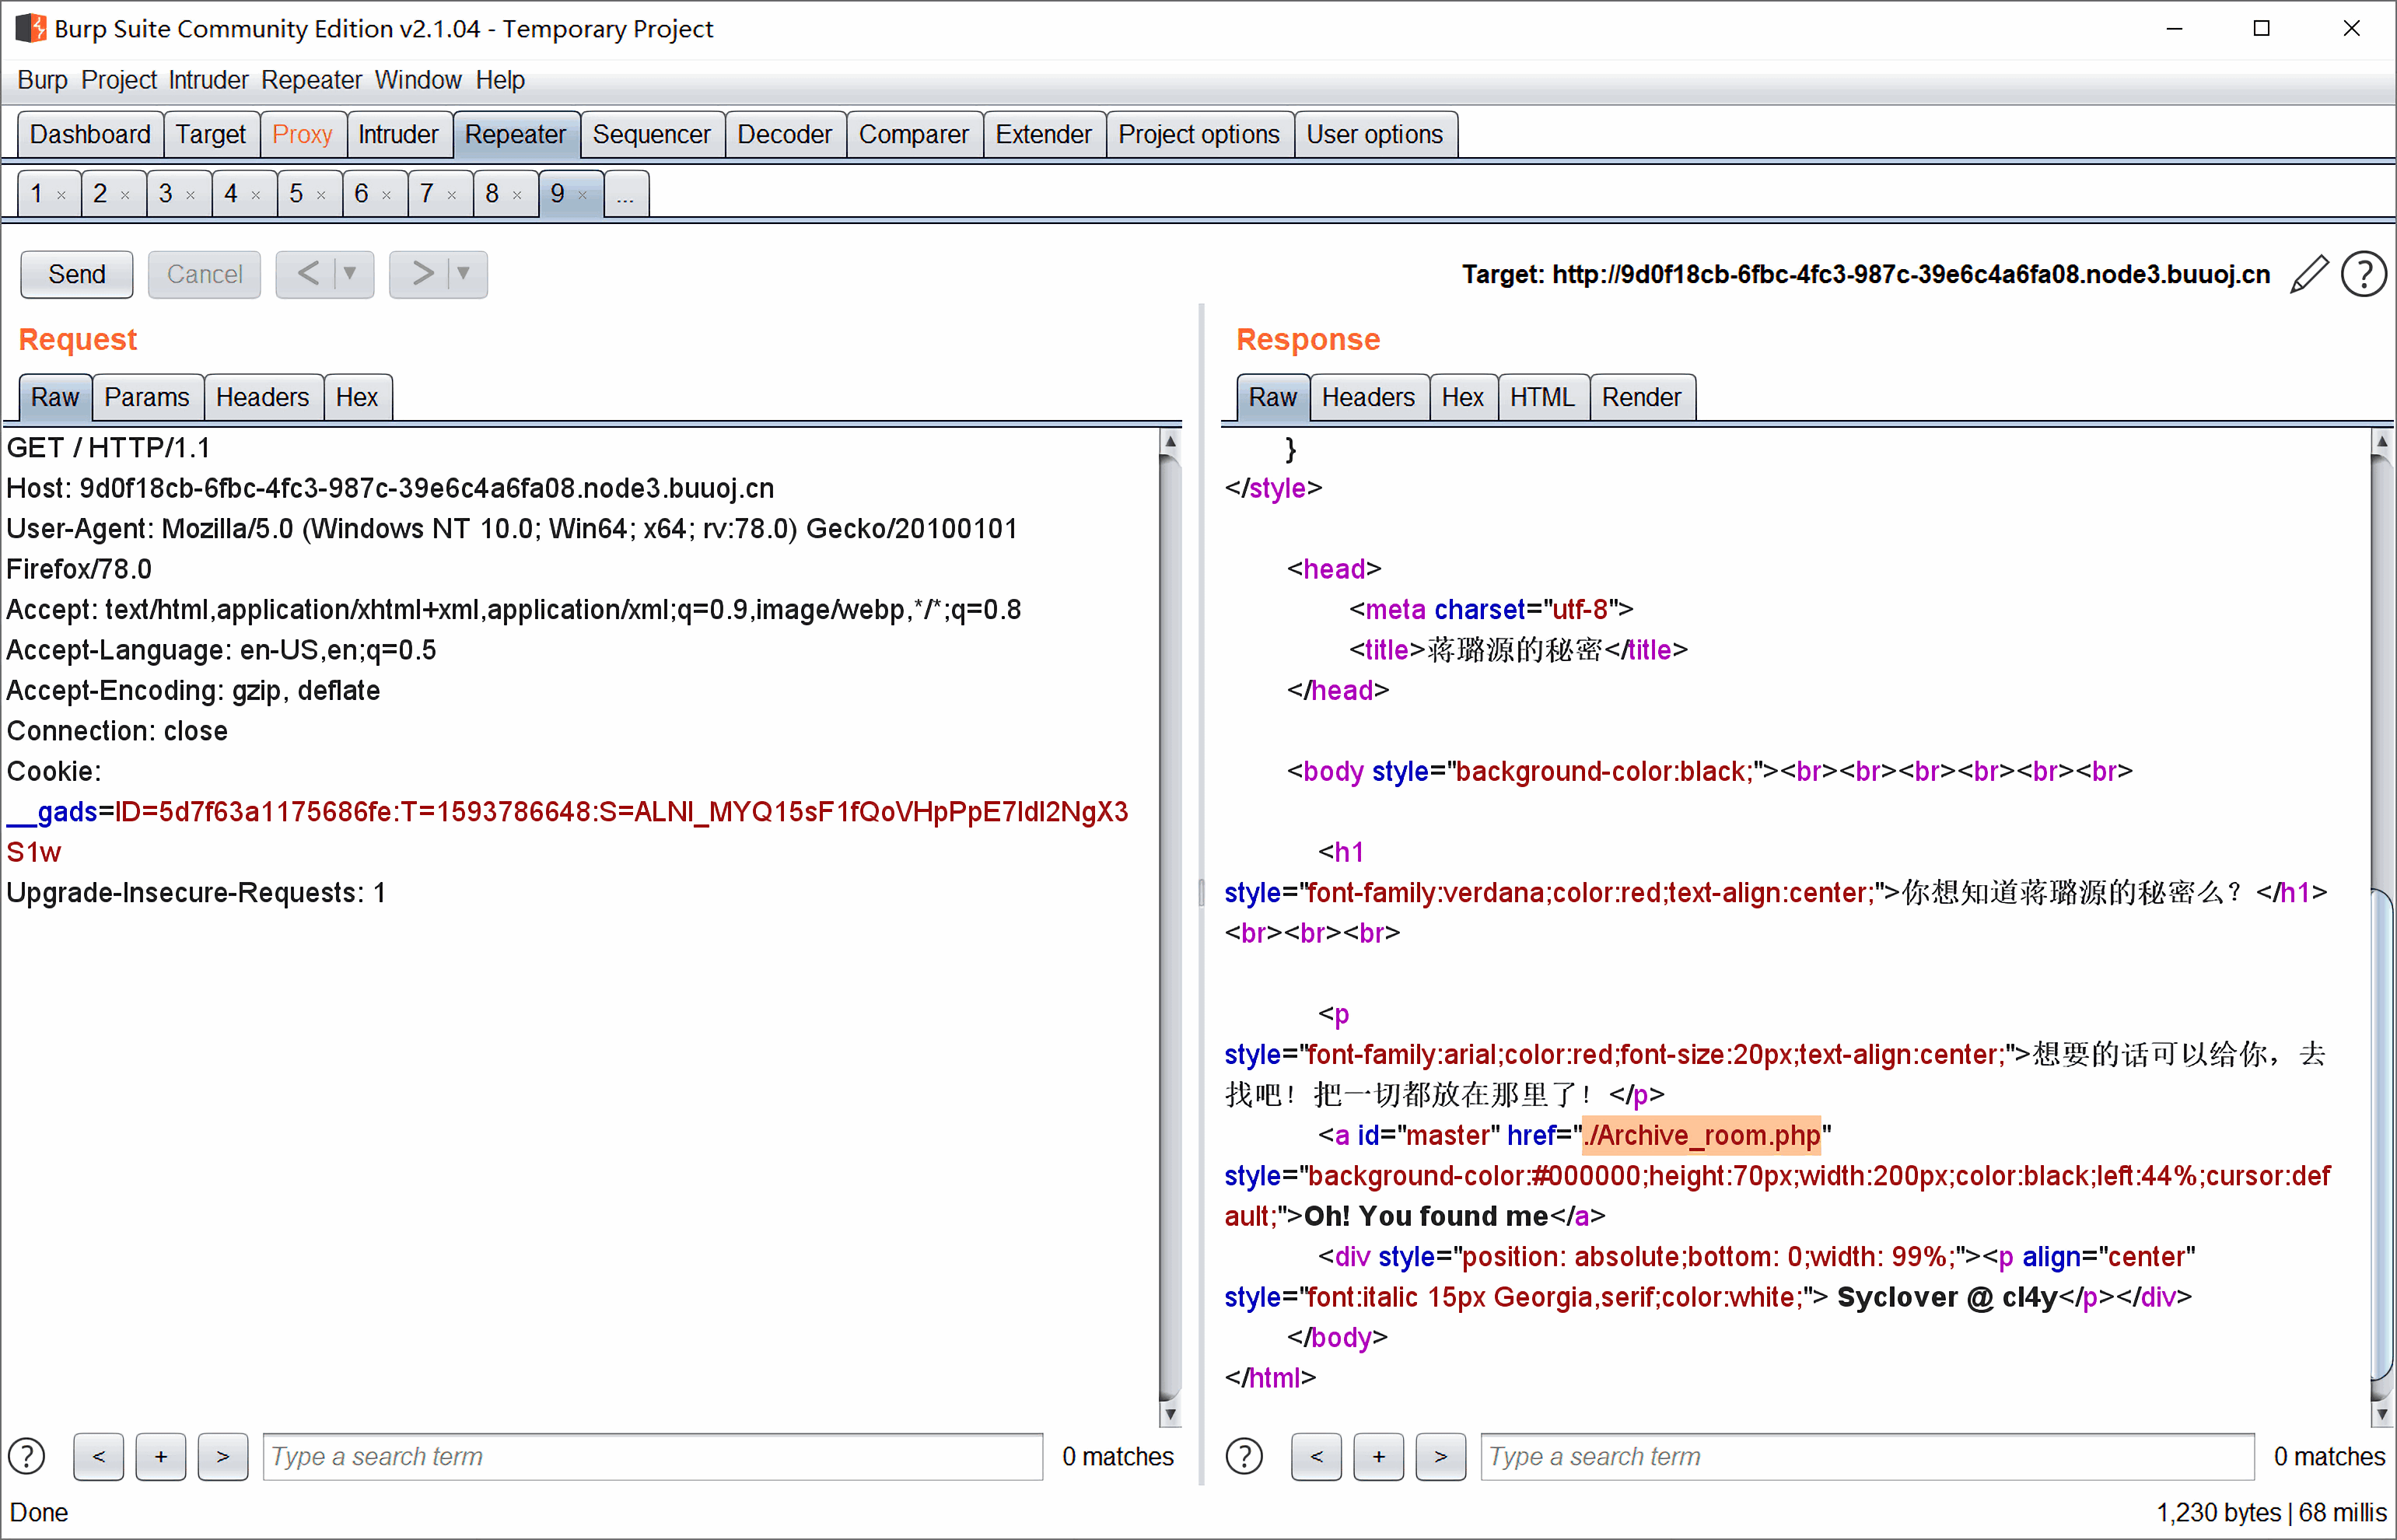Focus the response search term field
This screenshot has width=2397, height=1540.
pyautogui.click(x=1867, y=1456)
